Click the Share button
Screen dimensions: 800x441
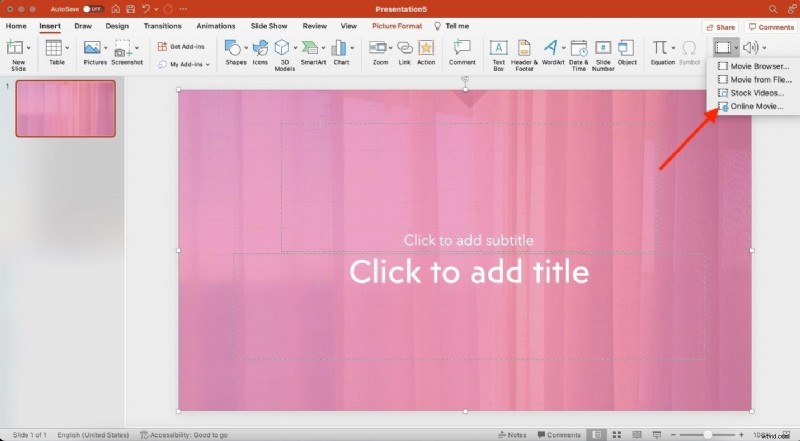[x=720, y=27]
